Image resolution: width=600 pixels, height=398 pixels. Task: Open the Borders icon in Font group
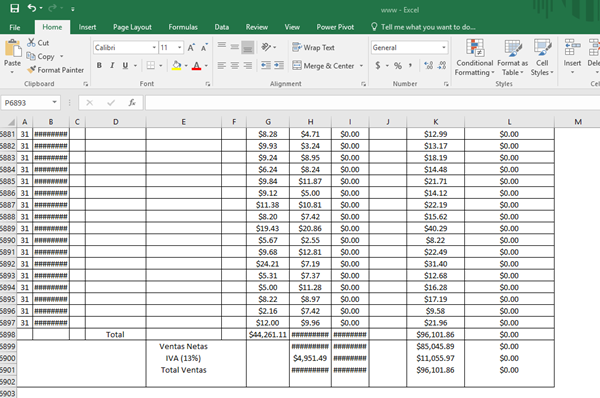[x=151, y=65]
